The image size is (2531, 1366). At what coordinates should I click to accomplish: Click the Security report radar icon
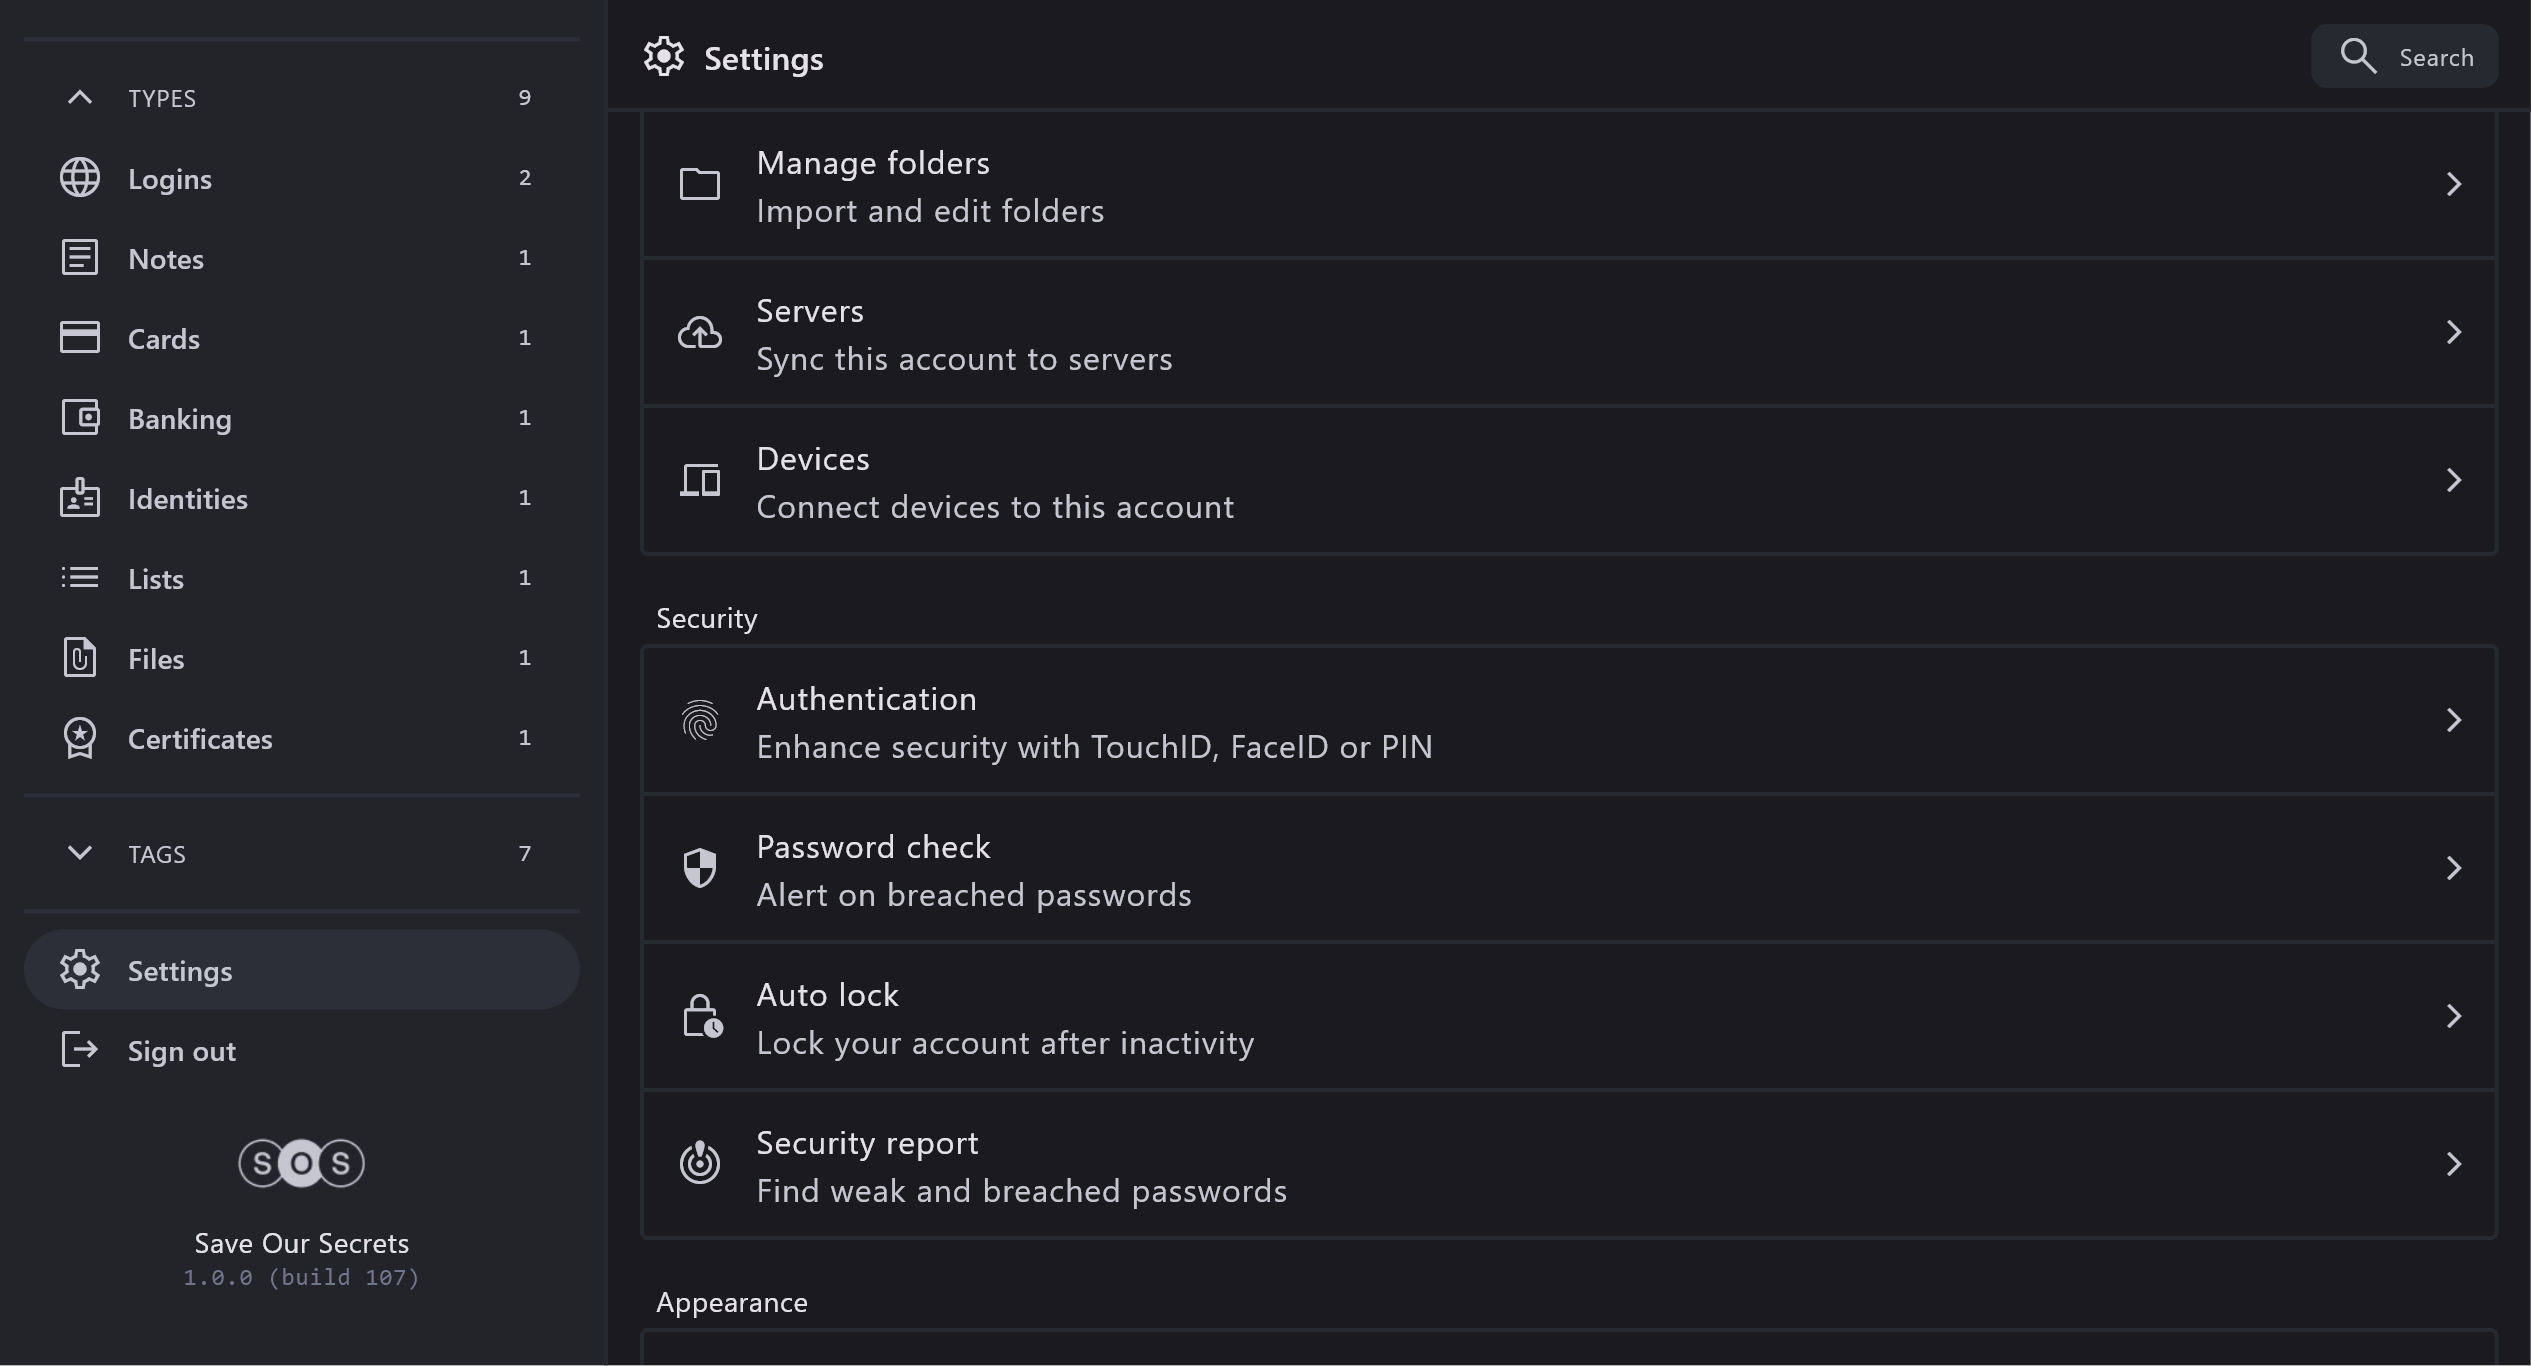pos(700,1164)
